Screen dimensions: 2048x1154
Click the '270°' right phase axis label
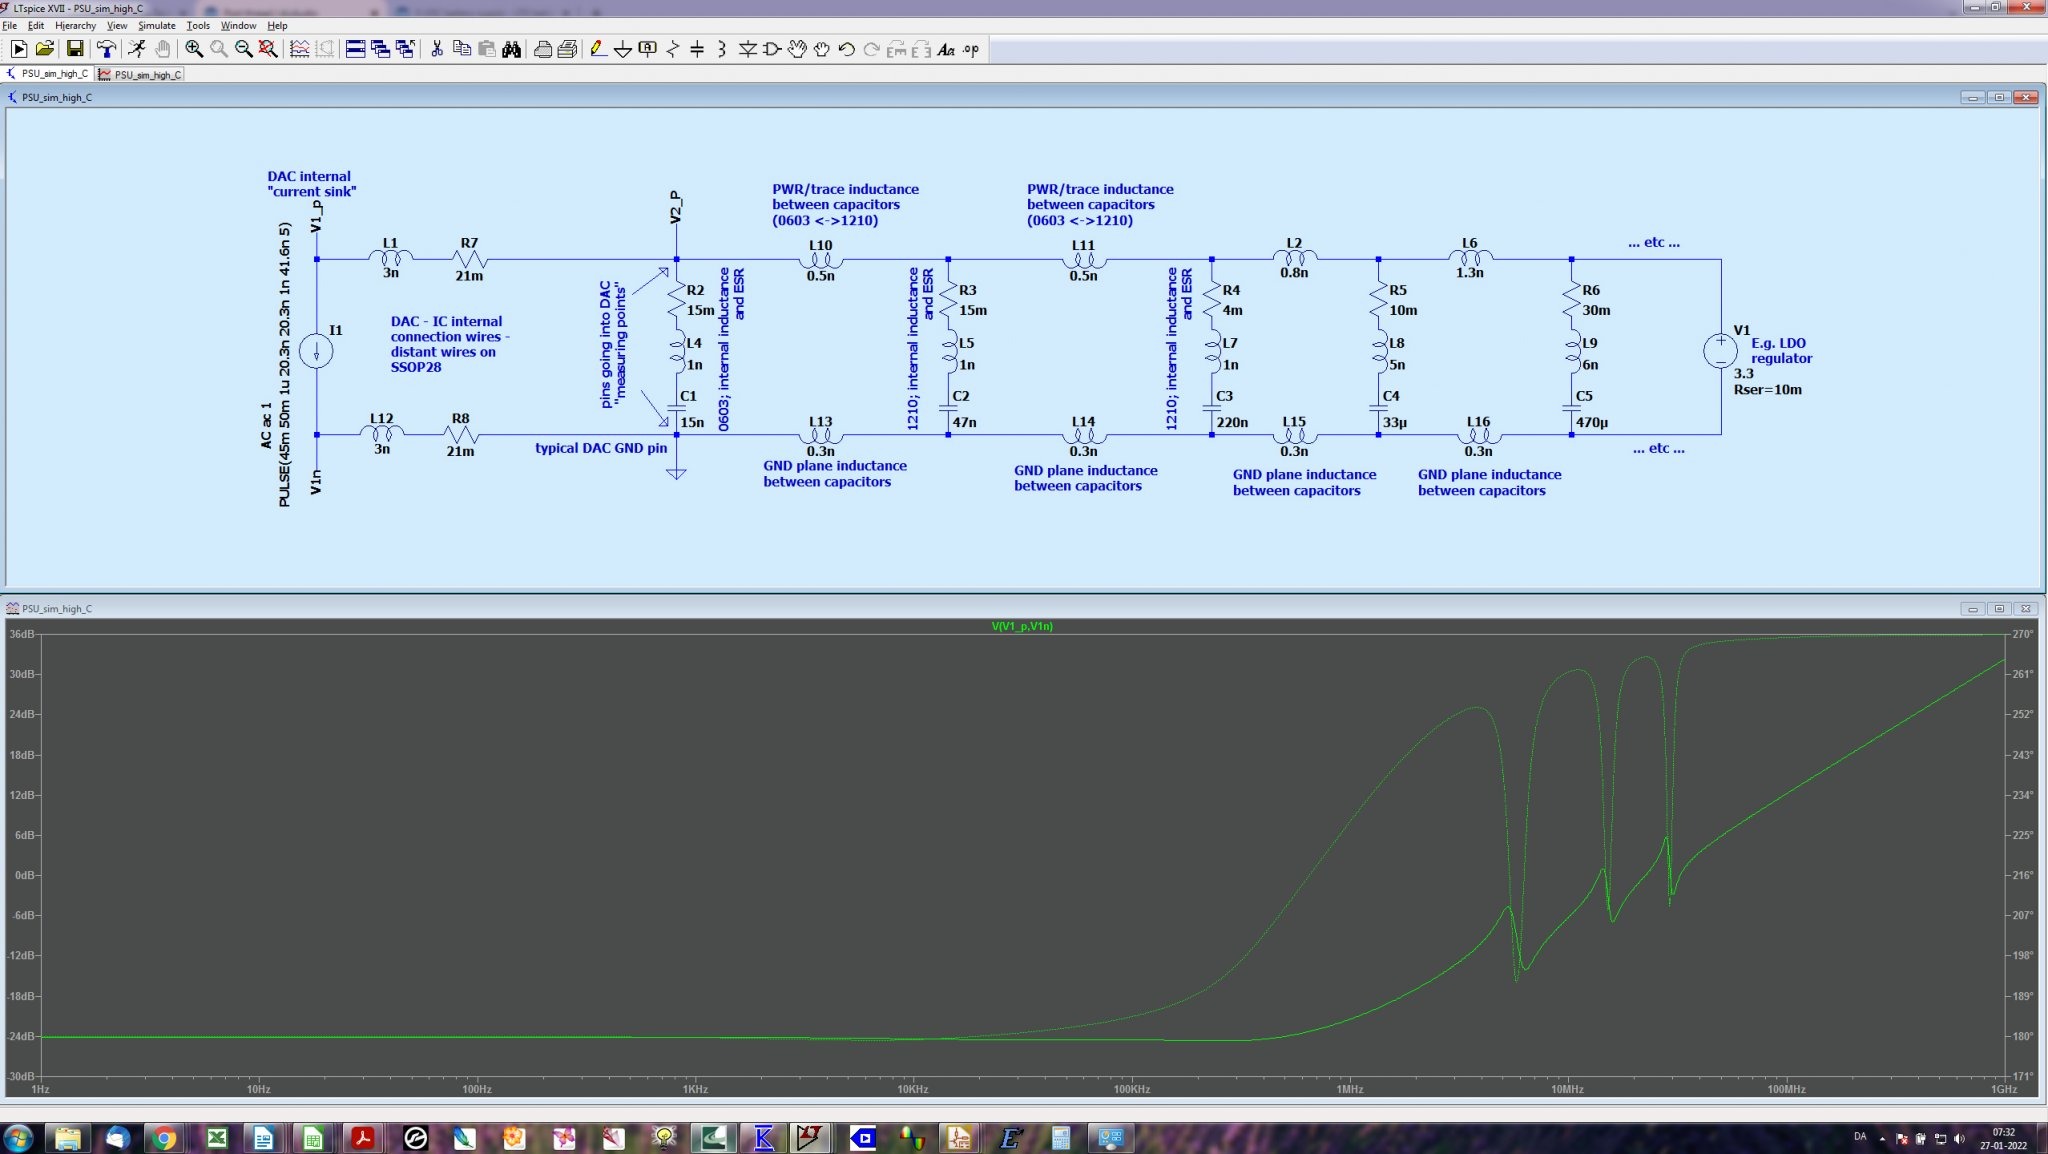[x=2023, y=634]
